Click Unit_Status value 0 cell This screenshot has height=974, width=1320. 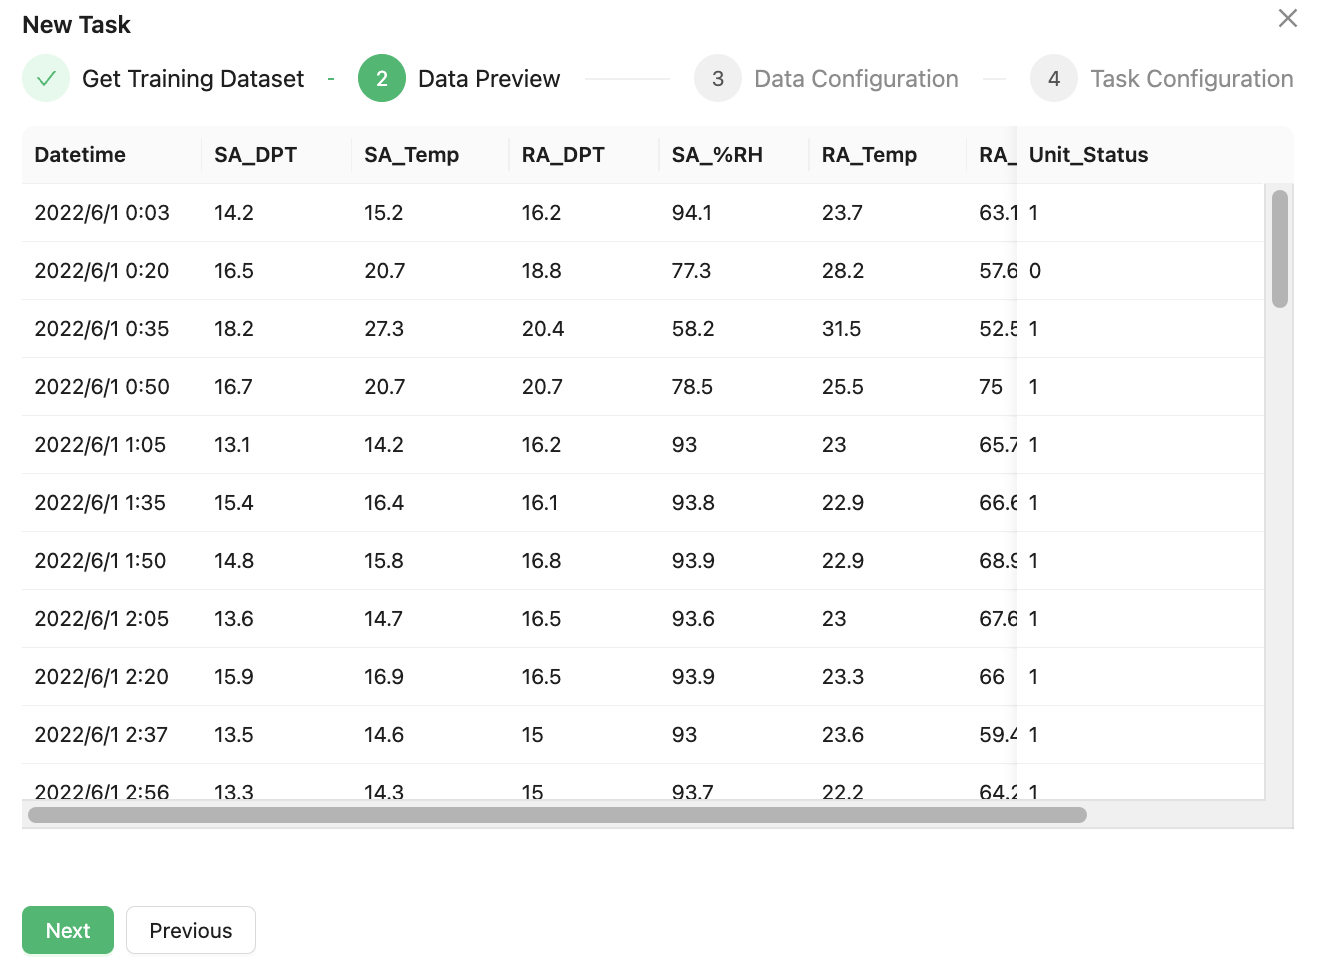coord(1035,271)
